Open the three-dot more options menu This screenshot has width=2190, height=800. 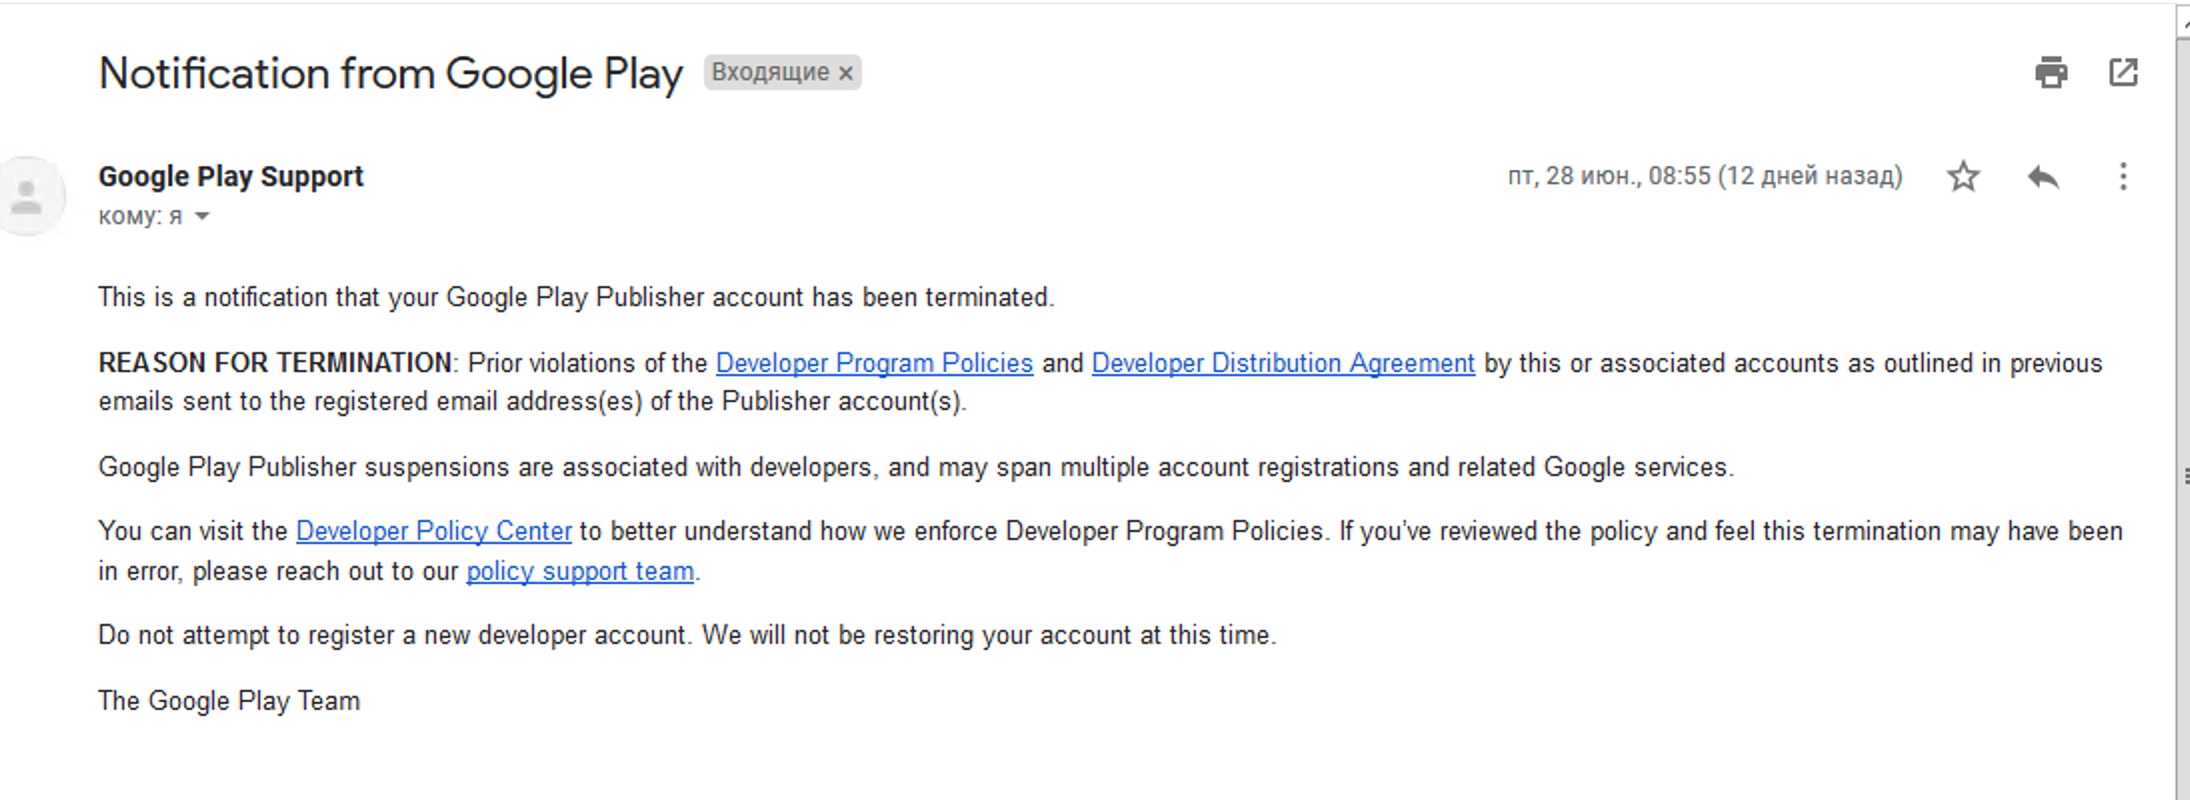[x=2123, y=176]
